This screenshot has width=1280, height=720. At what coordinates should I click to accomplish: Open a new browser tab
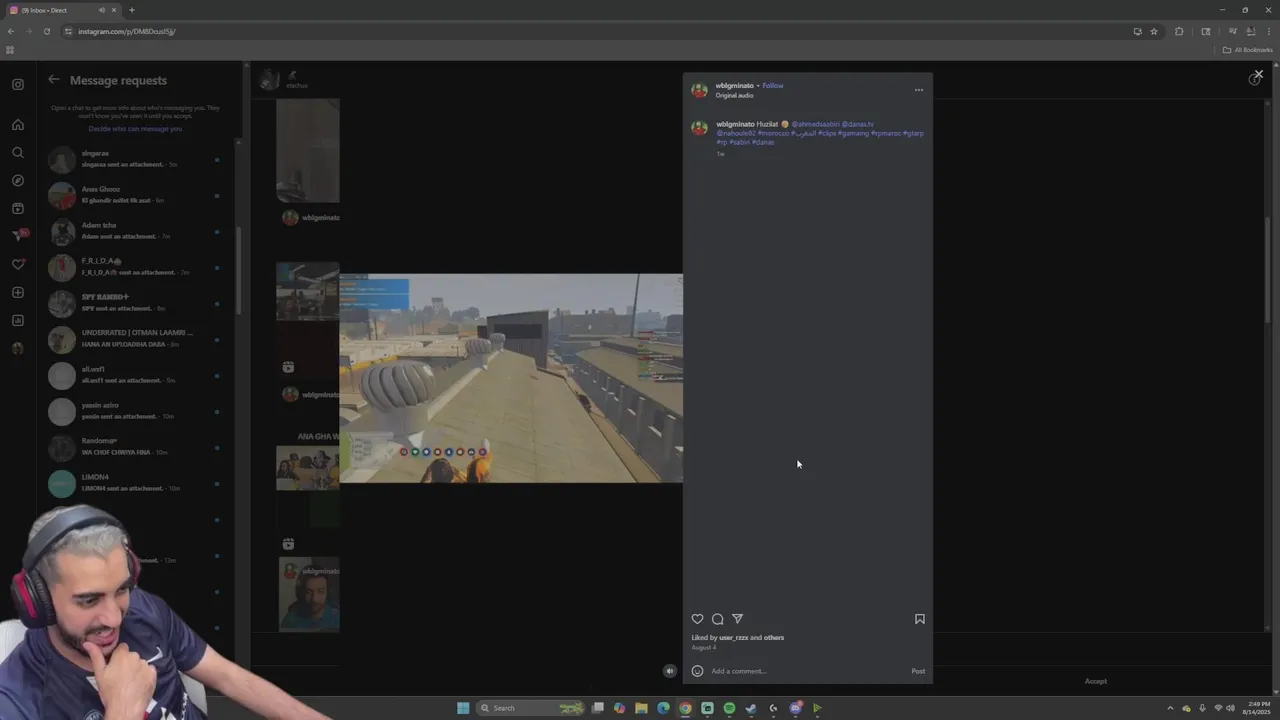coord(132,10)
